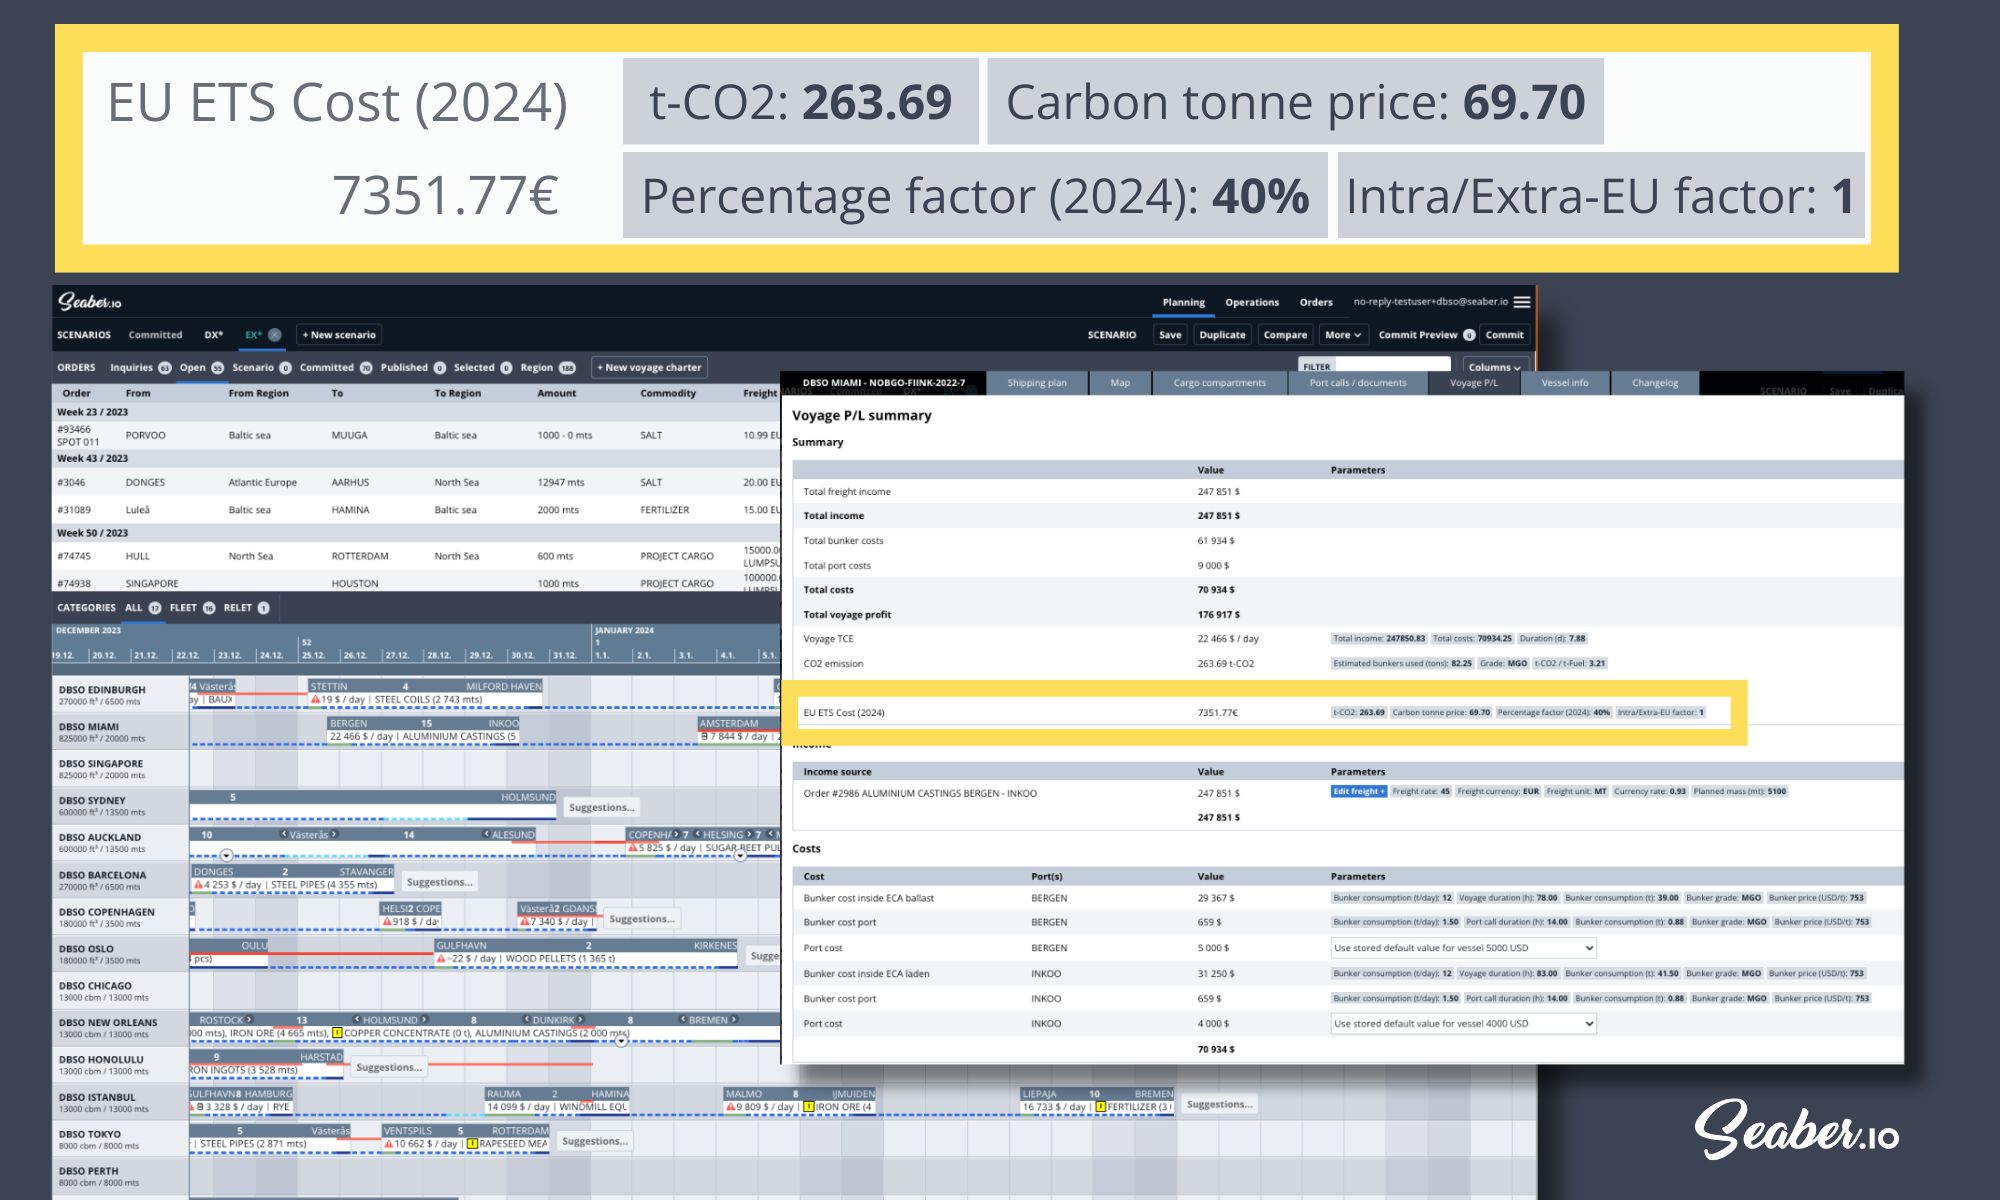
Task: Click warning triangle on DBSO BARCELONA voyage
Action: [198, 885]
